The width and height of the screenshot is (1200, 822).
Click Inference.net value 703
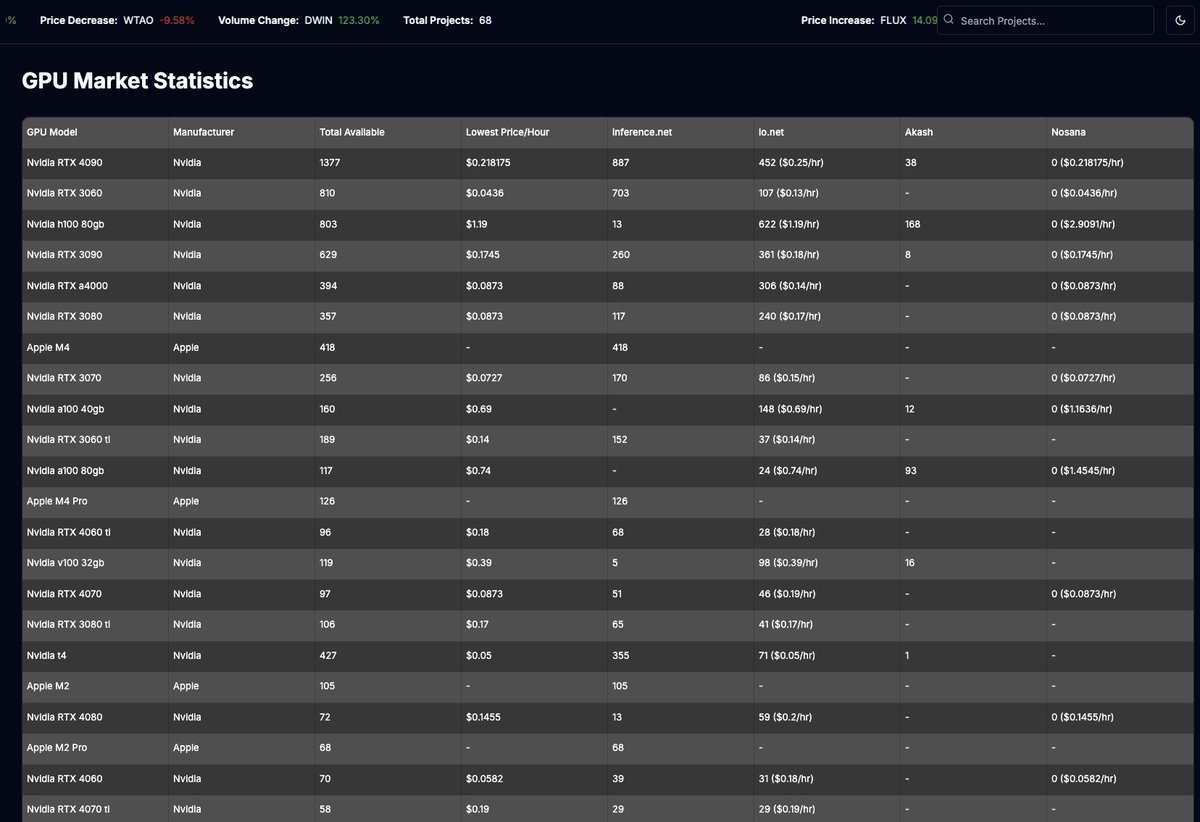coord(621,193)
